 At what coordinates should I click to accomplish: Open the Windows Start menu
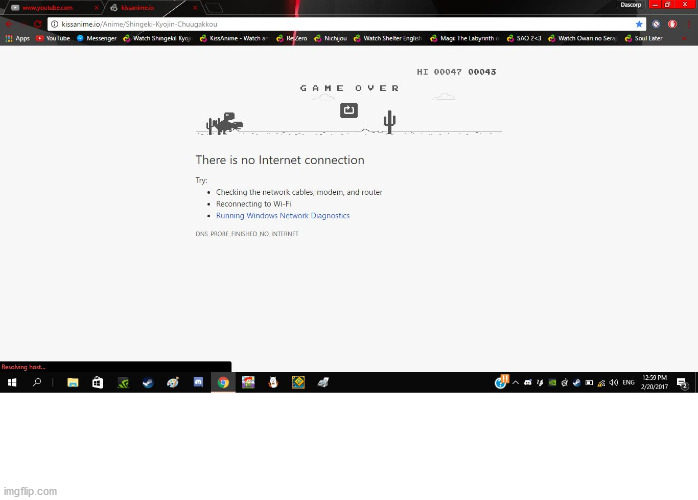(12, 382)
